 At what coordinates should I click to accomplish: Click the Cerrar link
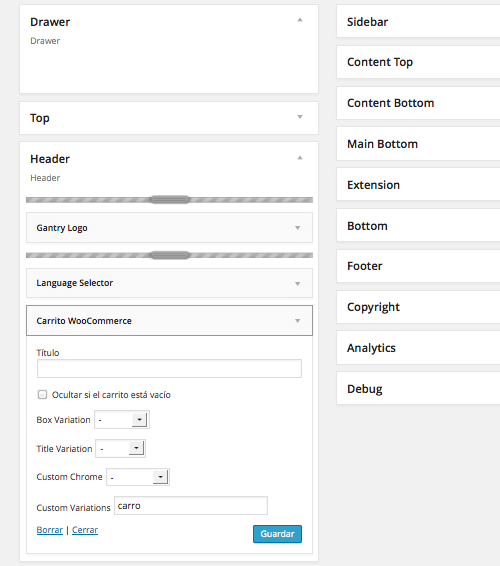(85, 530)
